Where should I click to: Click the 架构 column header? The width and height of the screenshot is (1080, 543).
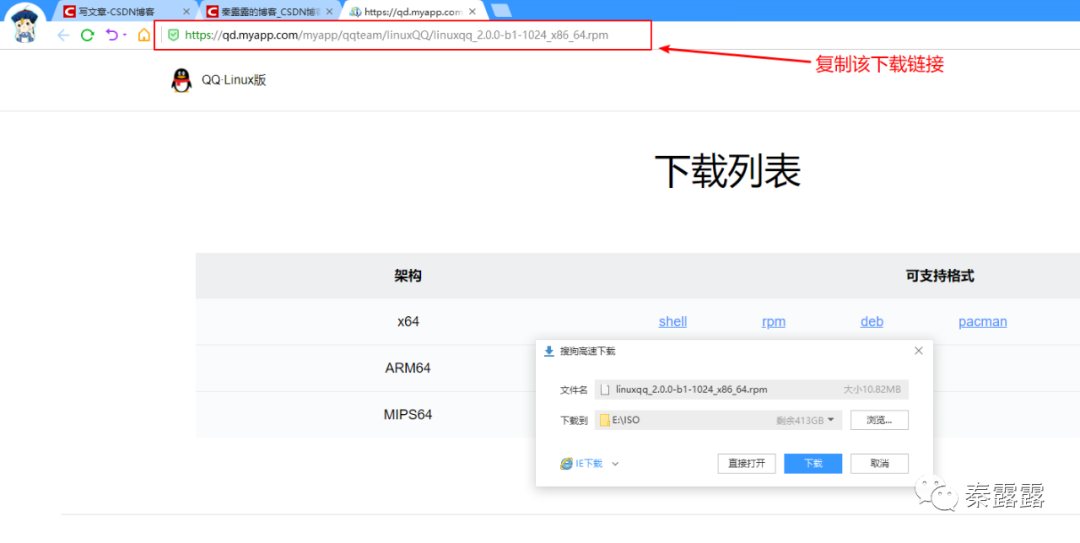[408, 276]
